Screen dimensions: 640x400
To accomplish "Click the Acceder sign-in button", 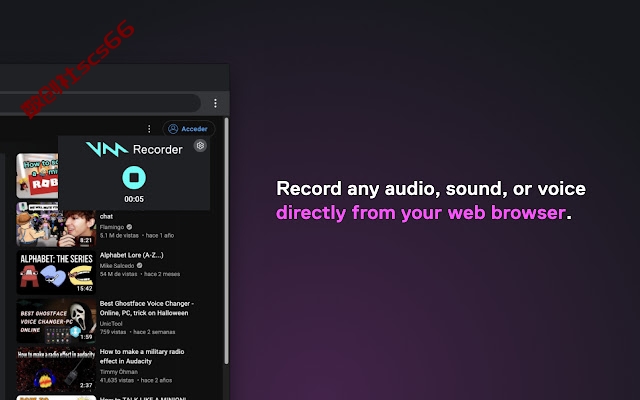I will point(189,129).
